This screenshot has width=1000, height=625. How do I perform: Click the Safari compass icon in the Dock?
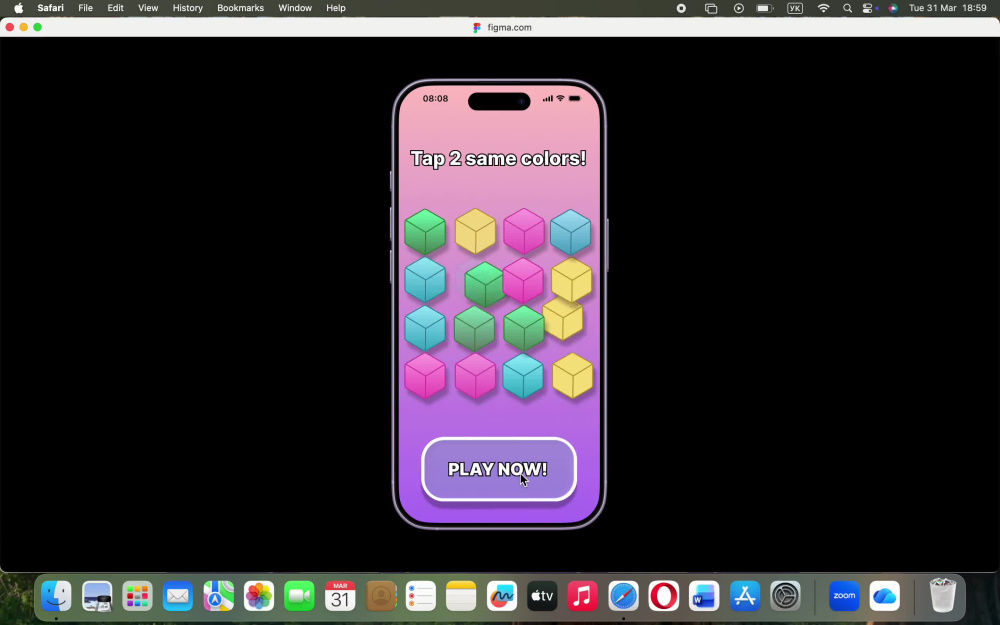(x=623, y=596)
